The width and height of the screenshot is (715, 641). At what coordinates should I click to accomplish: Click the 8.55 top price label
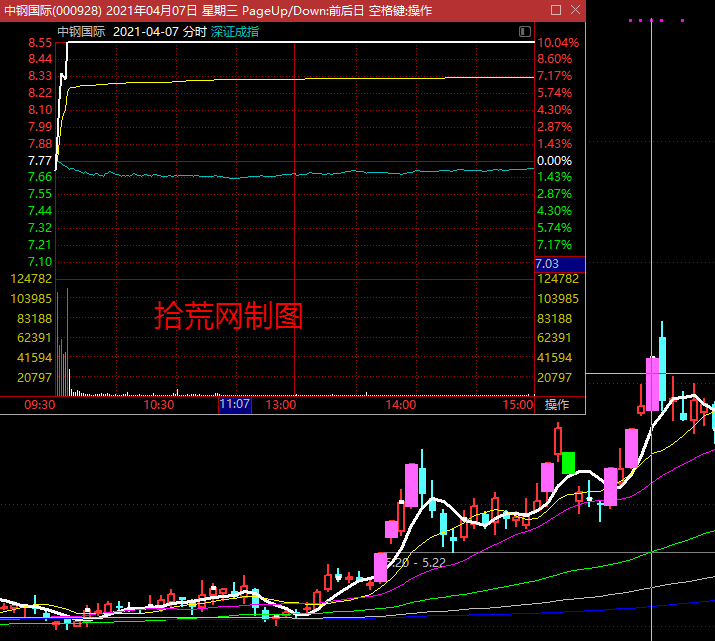(x=40, y=43)
